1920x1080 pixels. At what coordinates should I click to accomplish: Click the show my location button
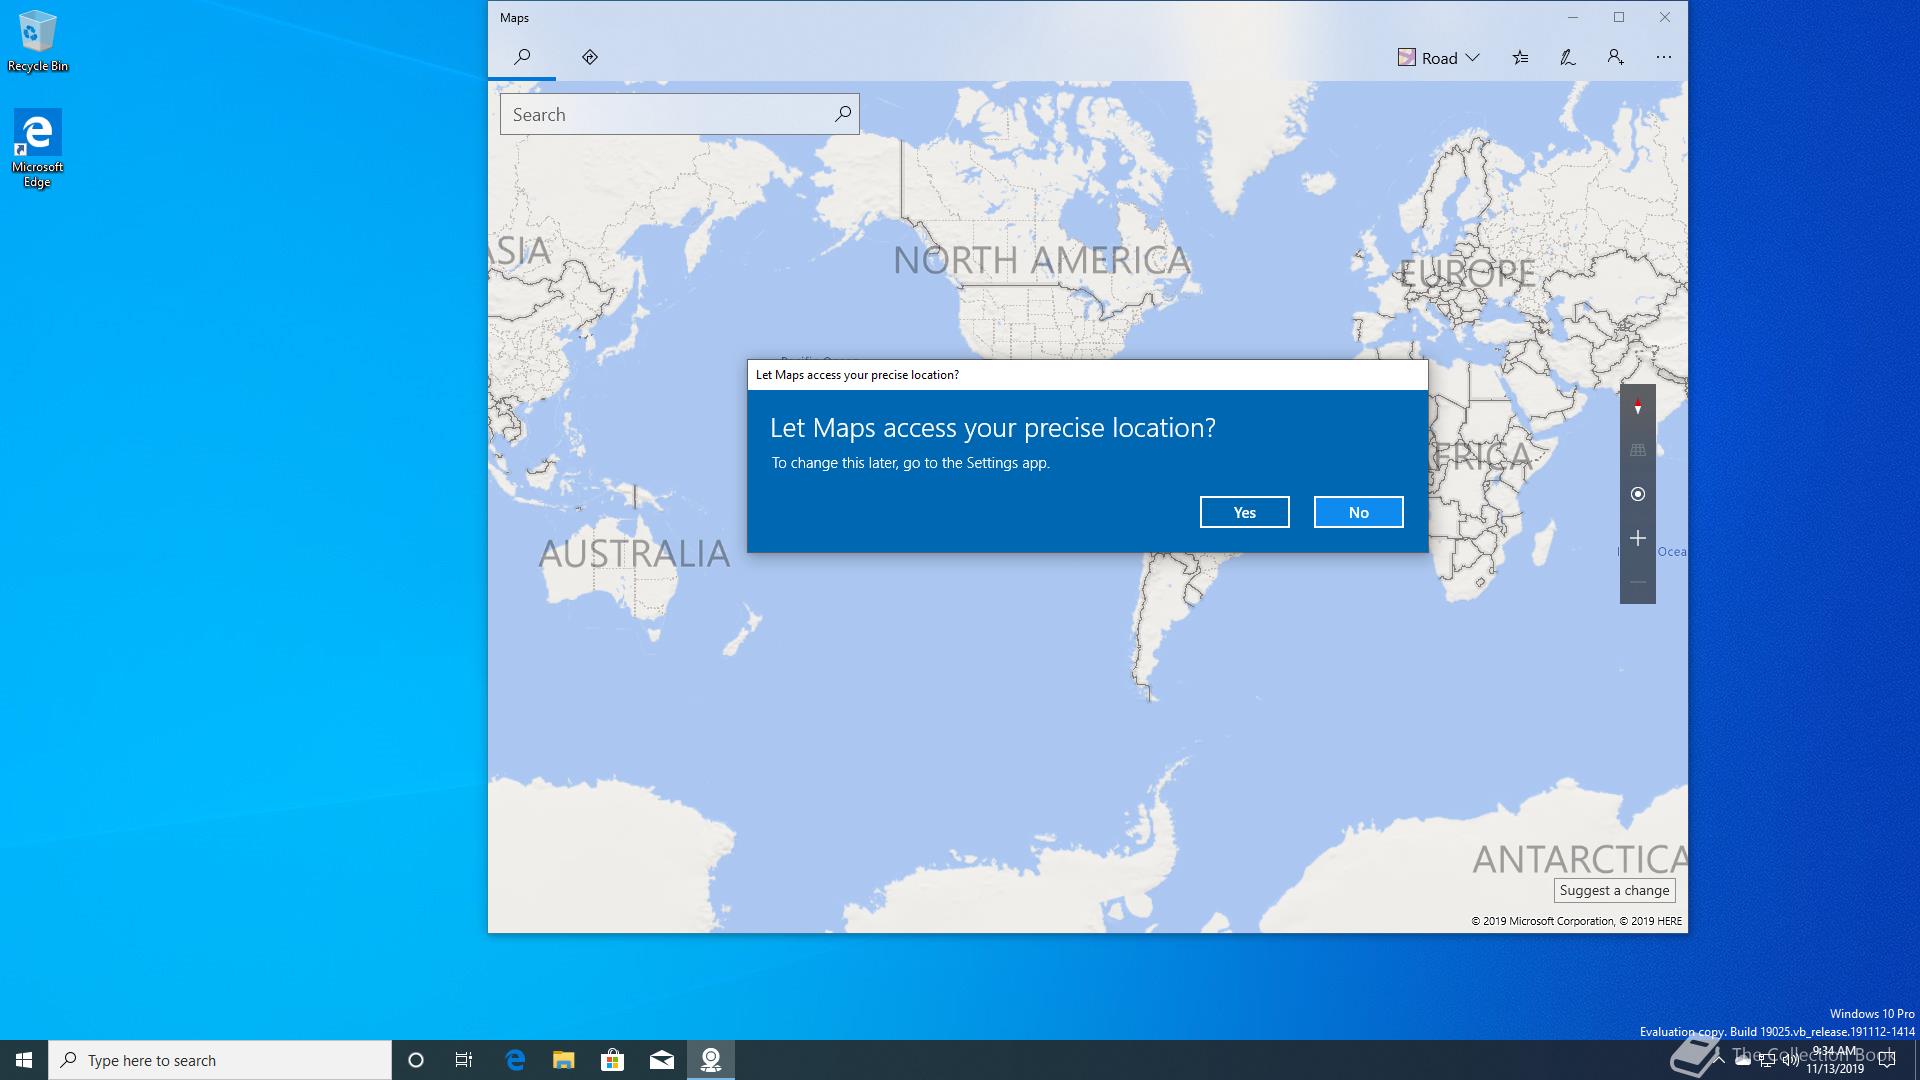pos(1637,494)
